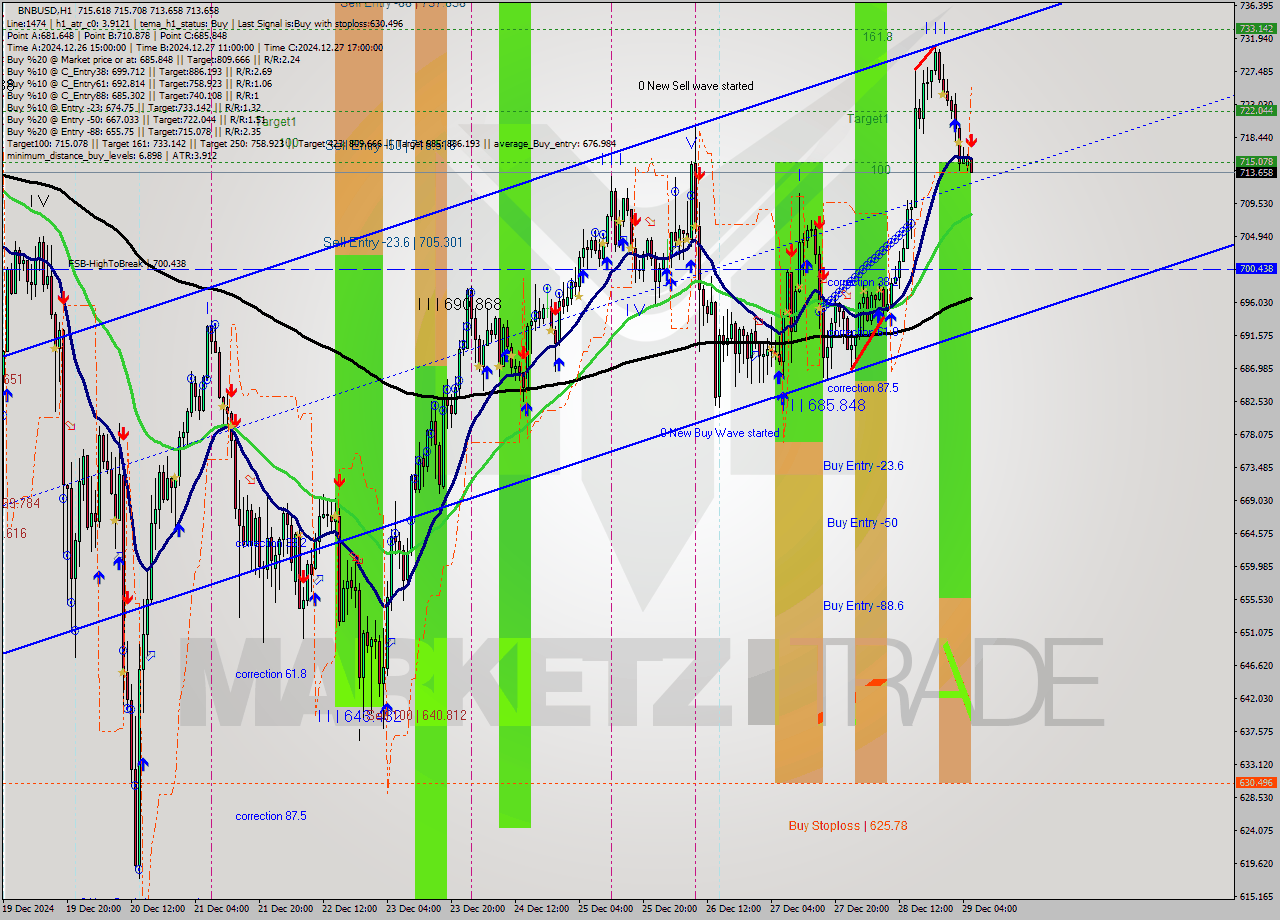This screenshot has width=1280, height=920.
Task: Click the 'Buy Stoploss | 625.78' label
Action: coord(848,825)
